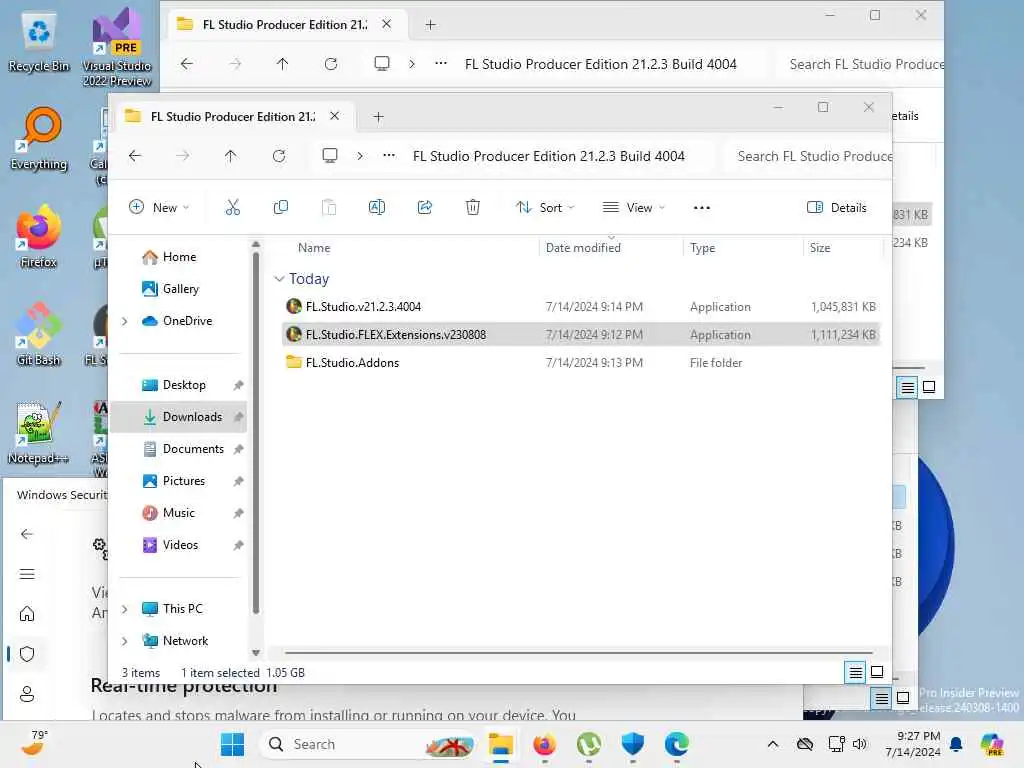Show hidden system tray icons
This screenshot has height=768, width=1024.
click(x=773, y=744)
